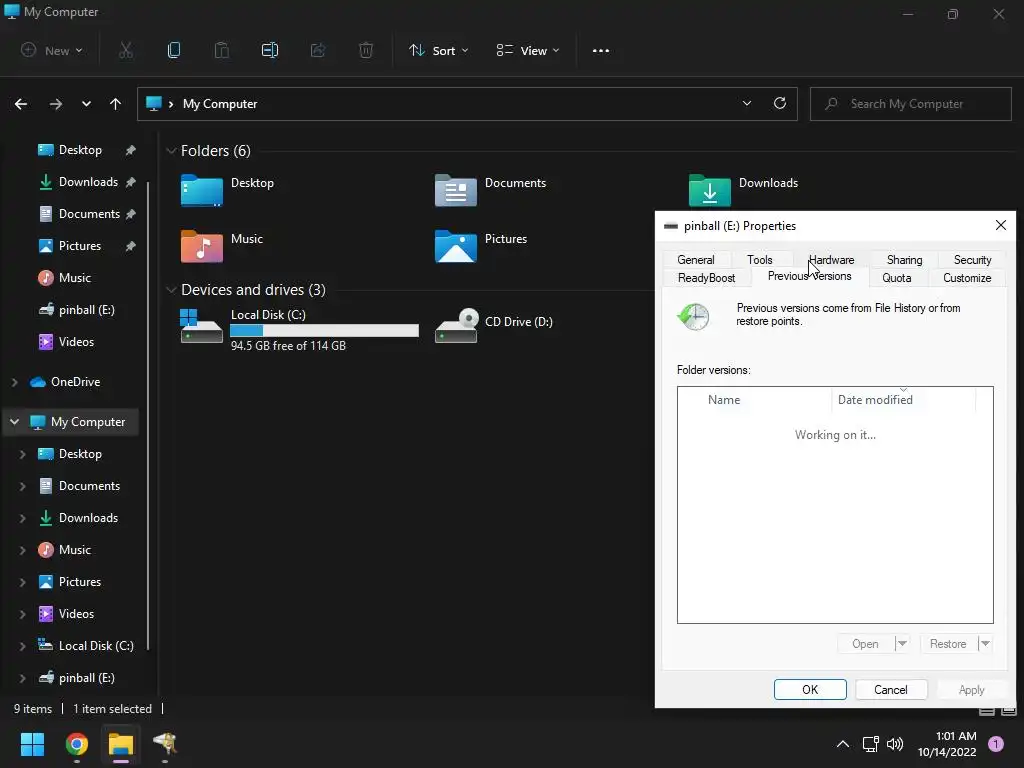Switch to the Customize tab
Viewport: 1024px width, 768px height.
click(967, 278)
